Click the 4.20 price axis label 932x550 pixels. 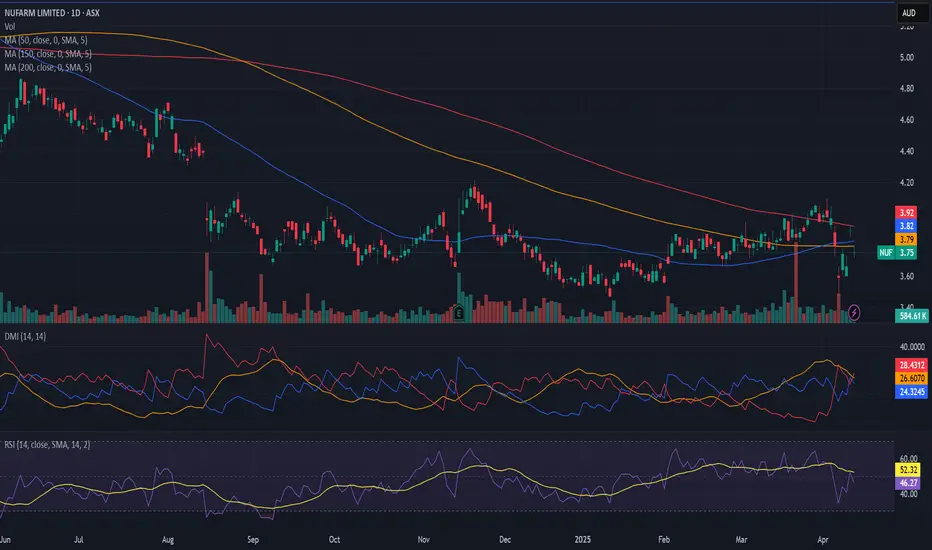click(x=906, y=183)
